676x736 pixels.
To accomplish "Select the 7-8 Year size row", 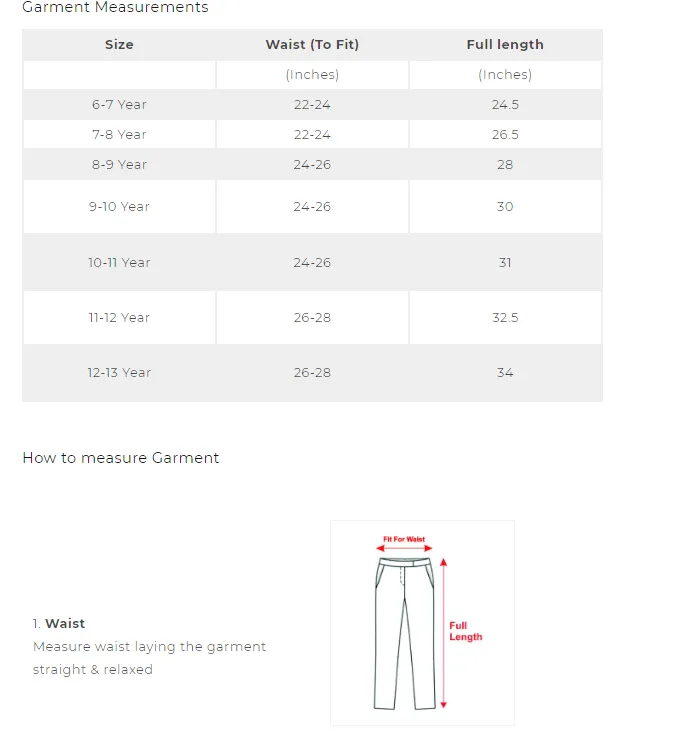I will click(x=312, y=134).
